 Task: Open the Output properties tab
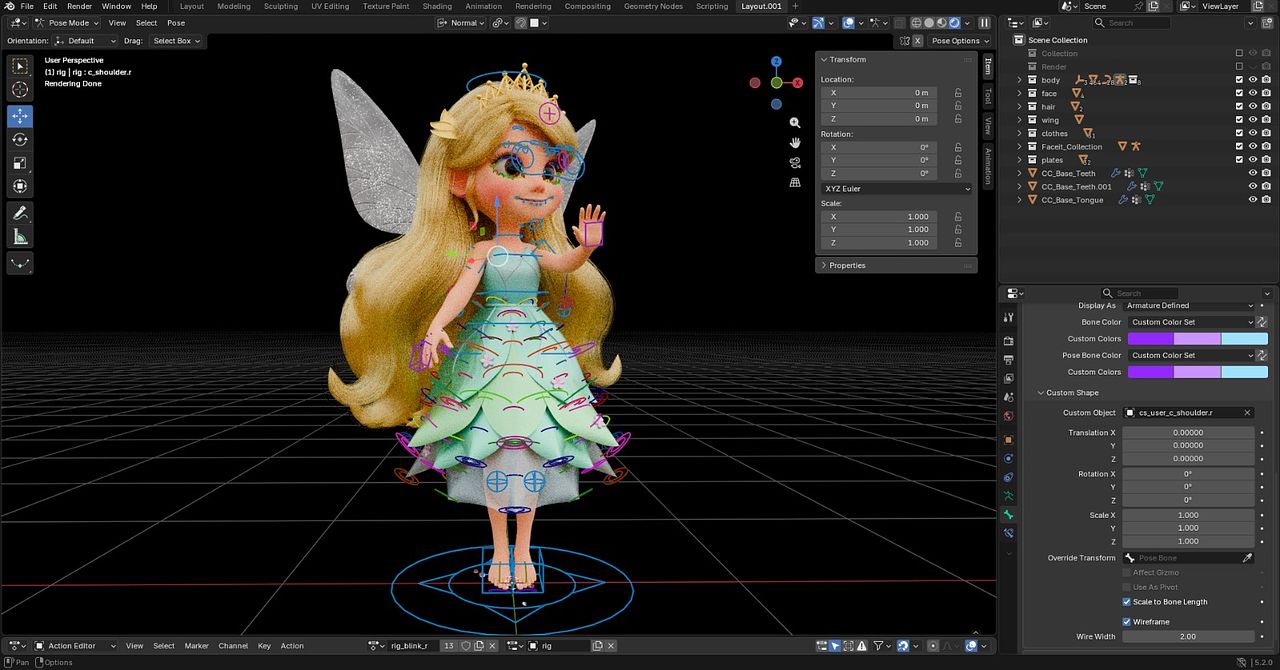click(1008, 360)
